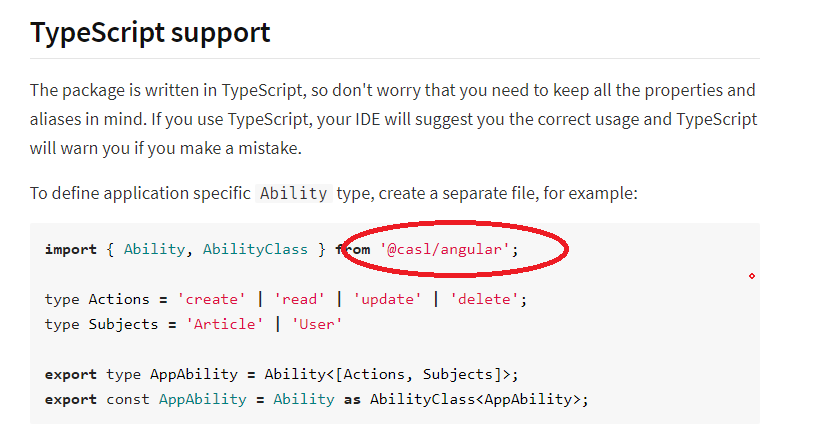Viewport: 813px width, 440px height.
Task: Click "Ability<[Actions, Subjects]>" in the code
Action: [x=387, y=374]
